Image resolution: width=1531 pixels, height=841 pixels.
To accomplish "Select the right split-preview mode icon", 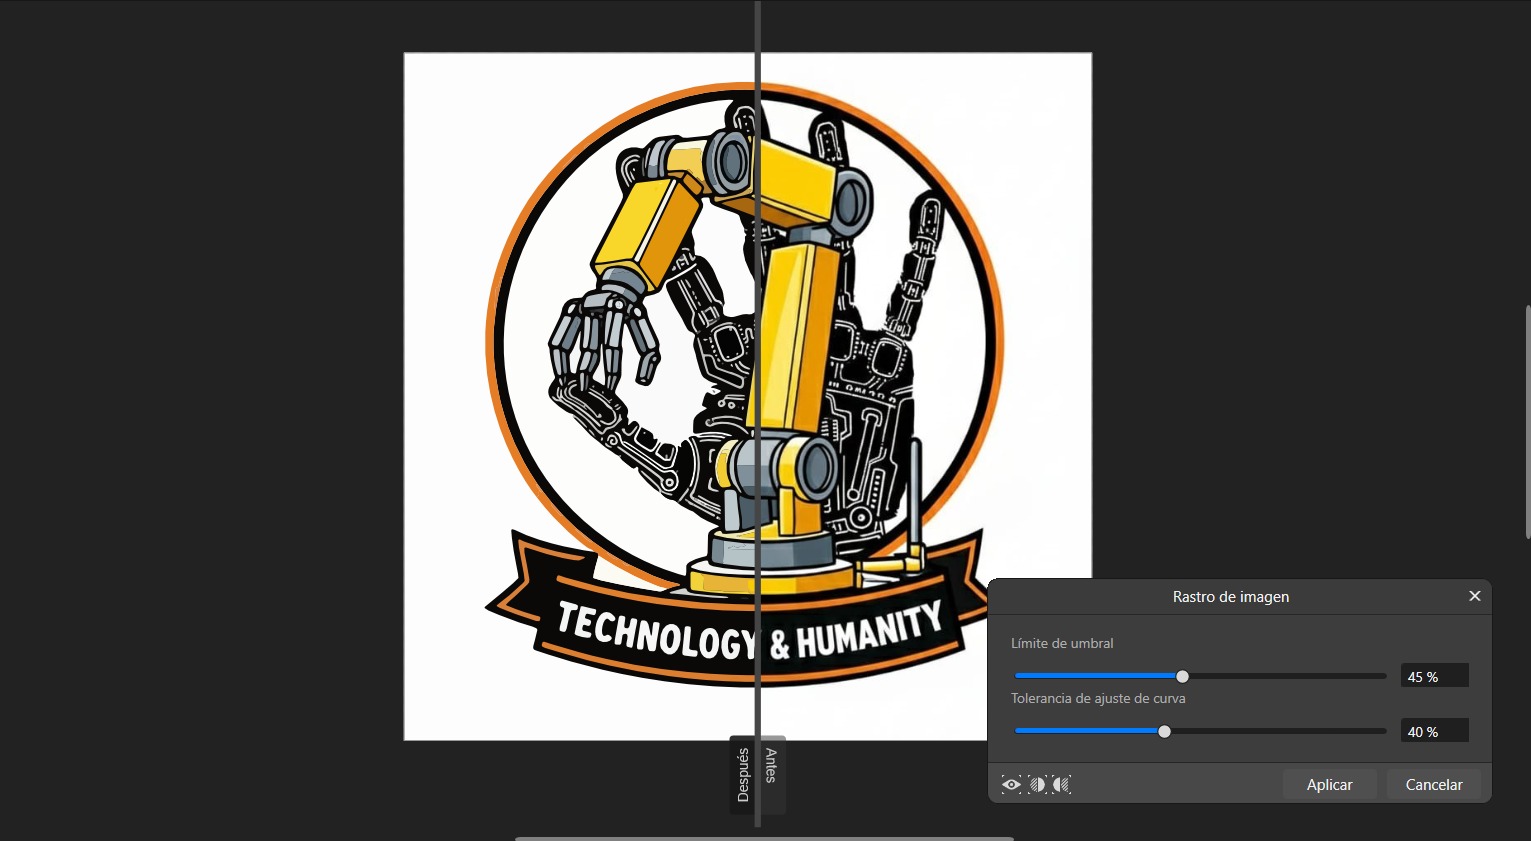I will [x=1061, y=784].
